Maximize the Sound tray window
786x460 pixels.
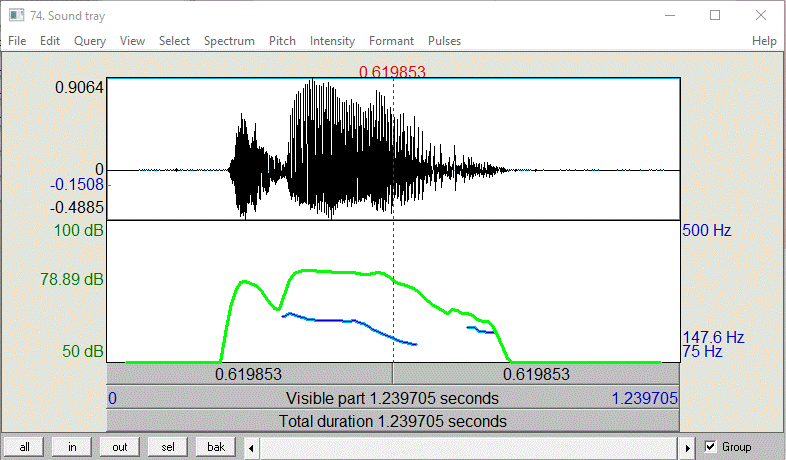coord(715,16)
